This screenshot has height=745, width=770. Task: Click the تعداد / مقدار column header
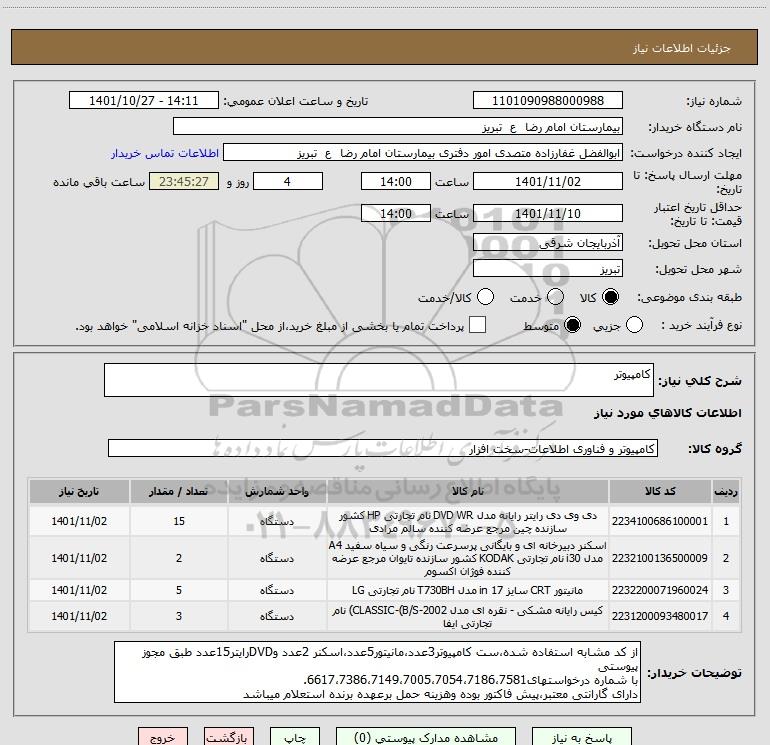point(179,492)
